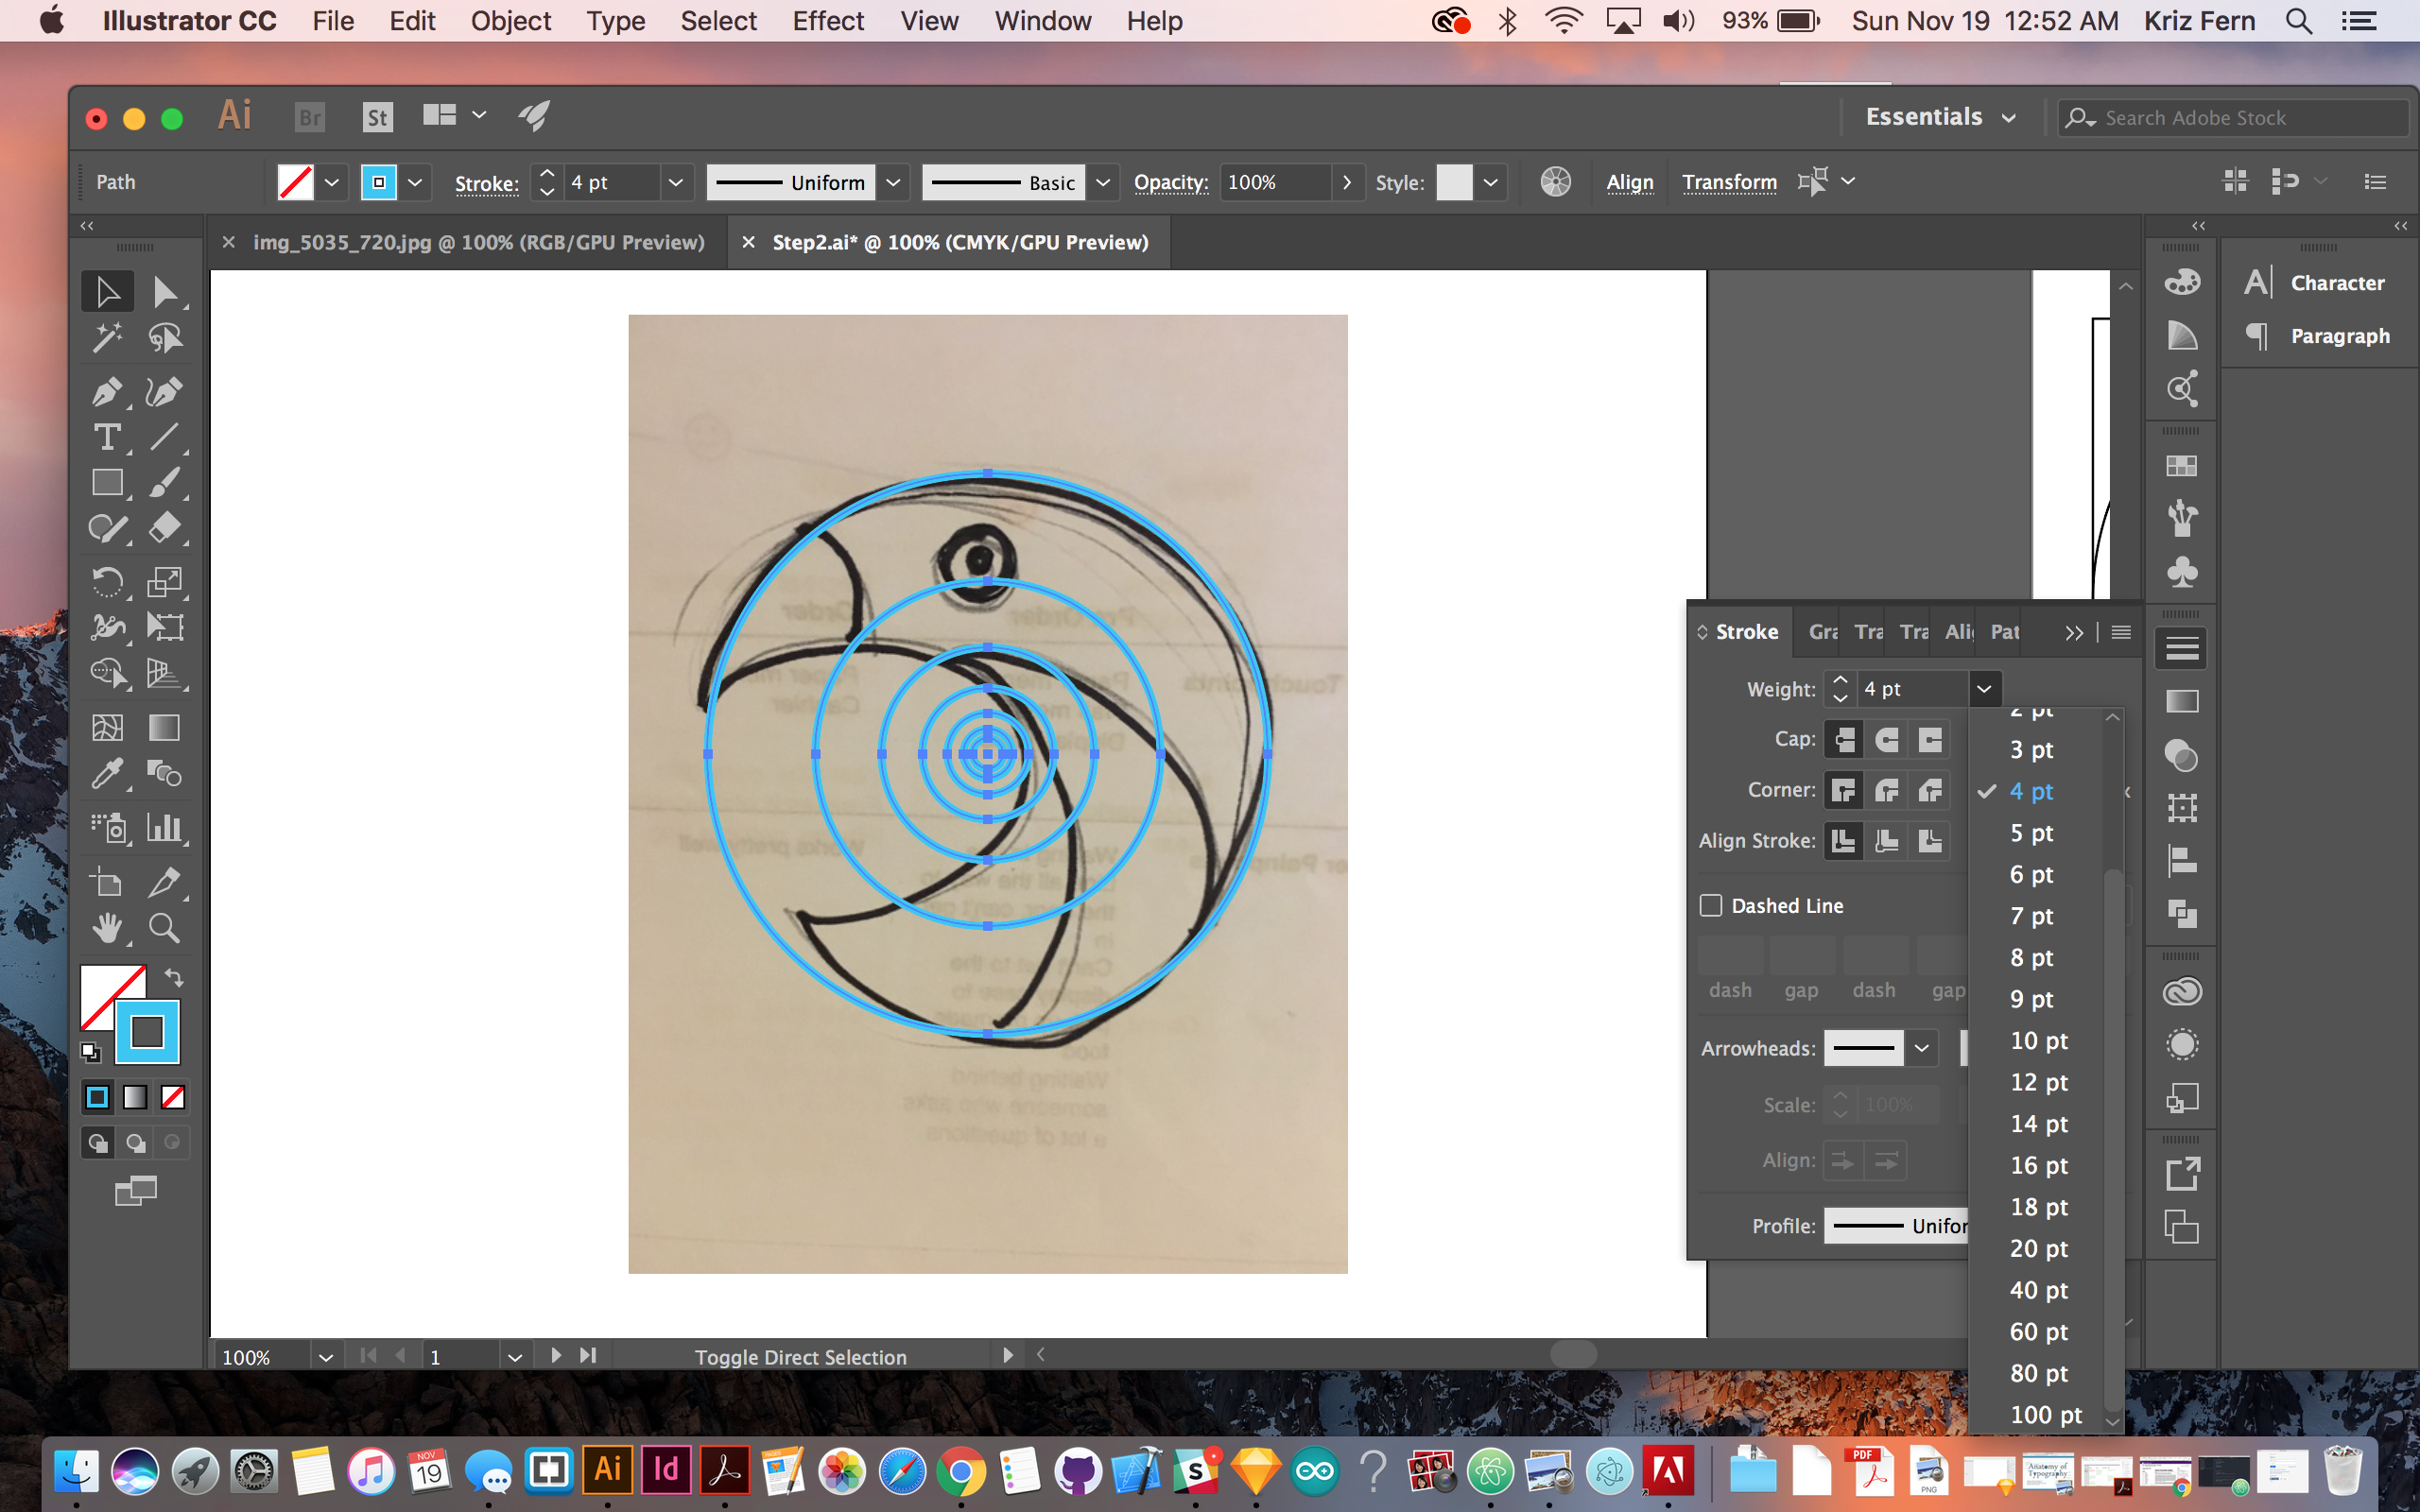Viewport: 2420px width, 1512px height.
Task: Switch to img_5035_720.jpg document tab
Action: (x=478, y=242)
